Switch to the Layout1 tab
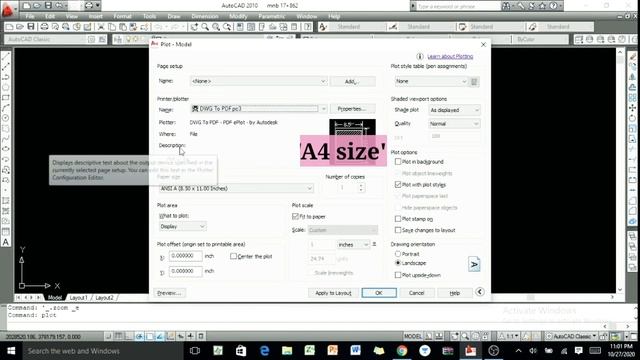The width and height of the screenshot is (640, 360). click(78, 298)
